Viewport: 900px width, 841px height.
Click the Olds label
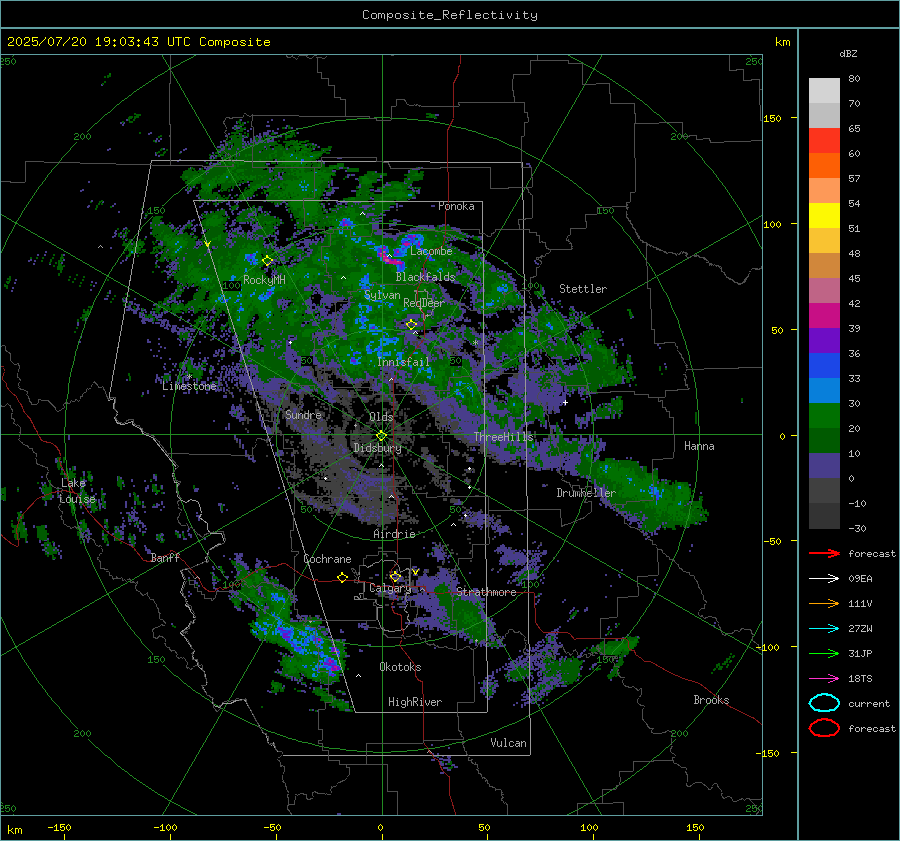tap(381, 417)
